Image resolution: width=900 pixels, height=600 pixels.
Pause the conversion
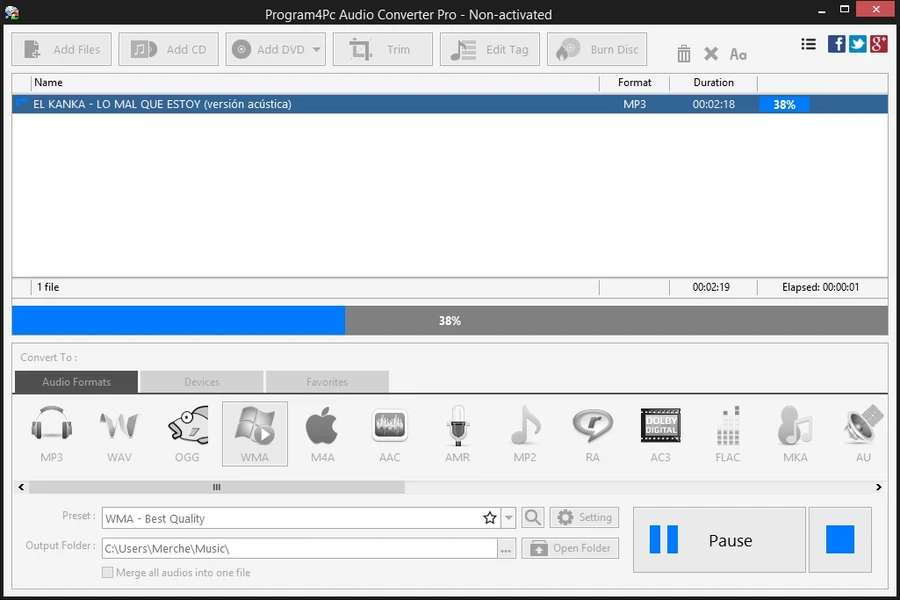click(719, 540)
